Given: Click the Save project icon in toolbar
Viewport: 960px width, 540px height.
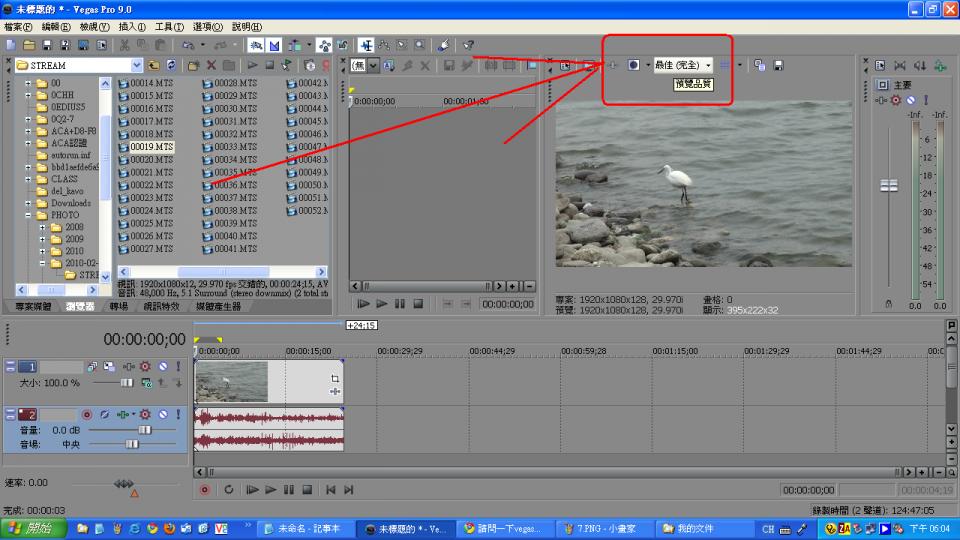Looking at the screenshot, I should pyautogui.click(x=47, y=46).
